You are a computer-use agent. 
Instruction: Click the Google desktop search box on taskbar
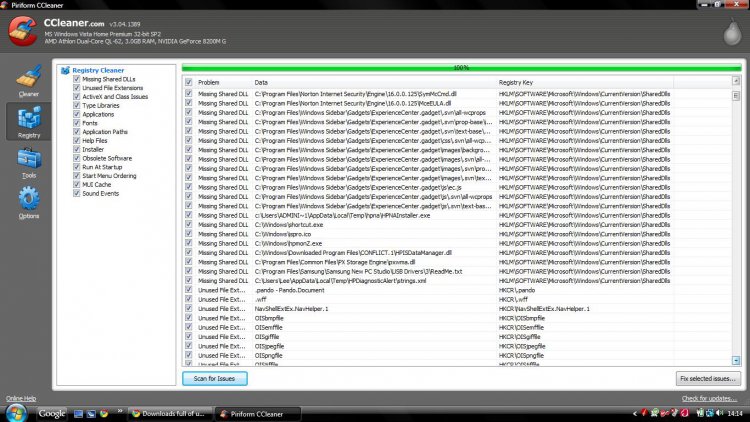tap(51, 413)
